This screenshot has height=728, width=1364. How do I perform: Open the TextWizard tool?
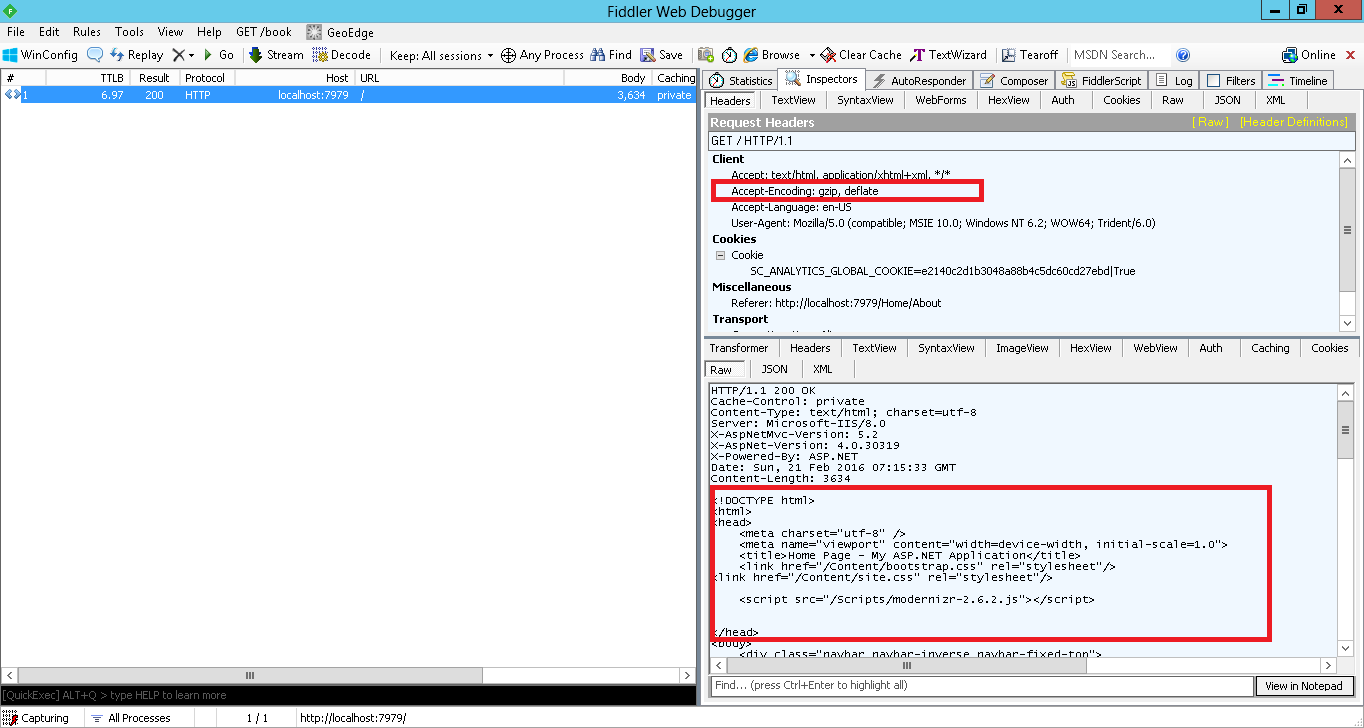[x=949, y=55]
